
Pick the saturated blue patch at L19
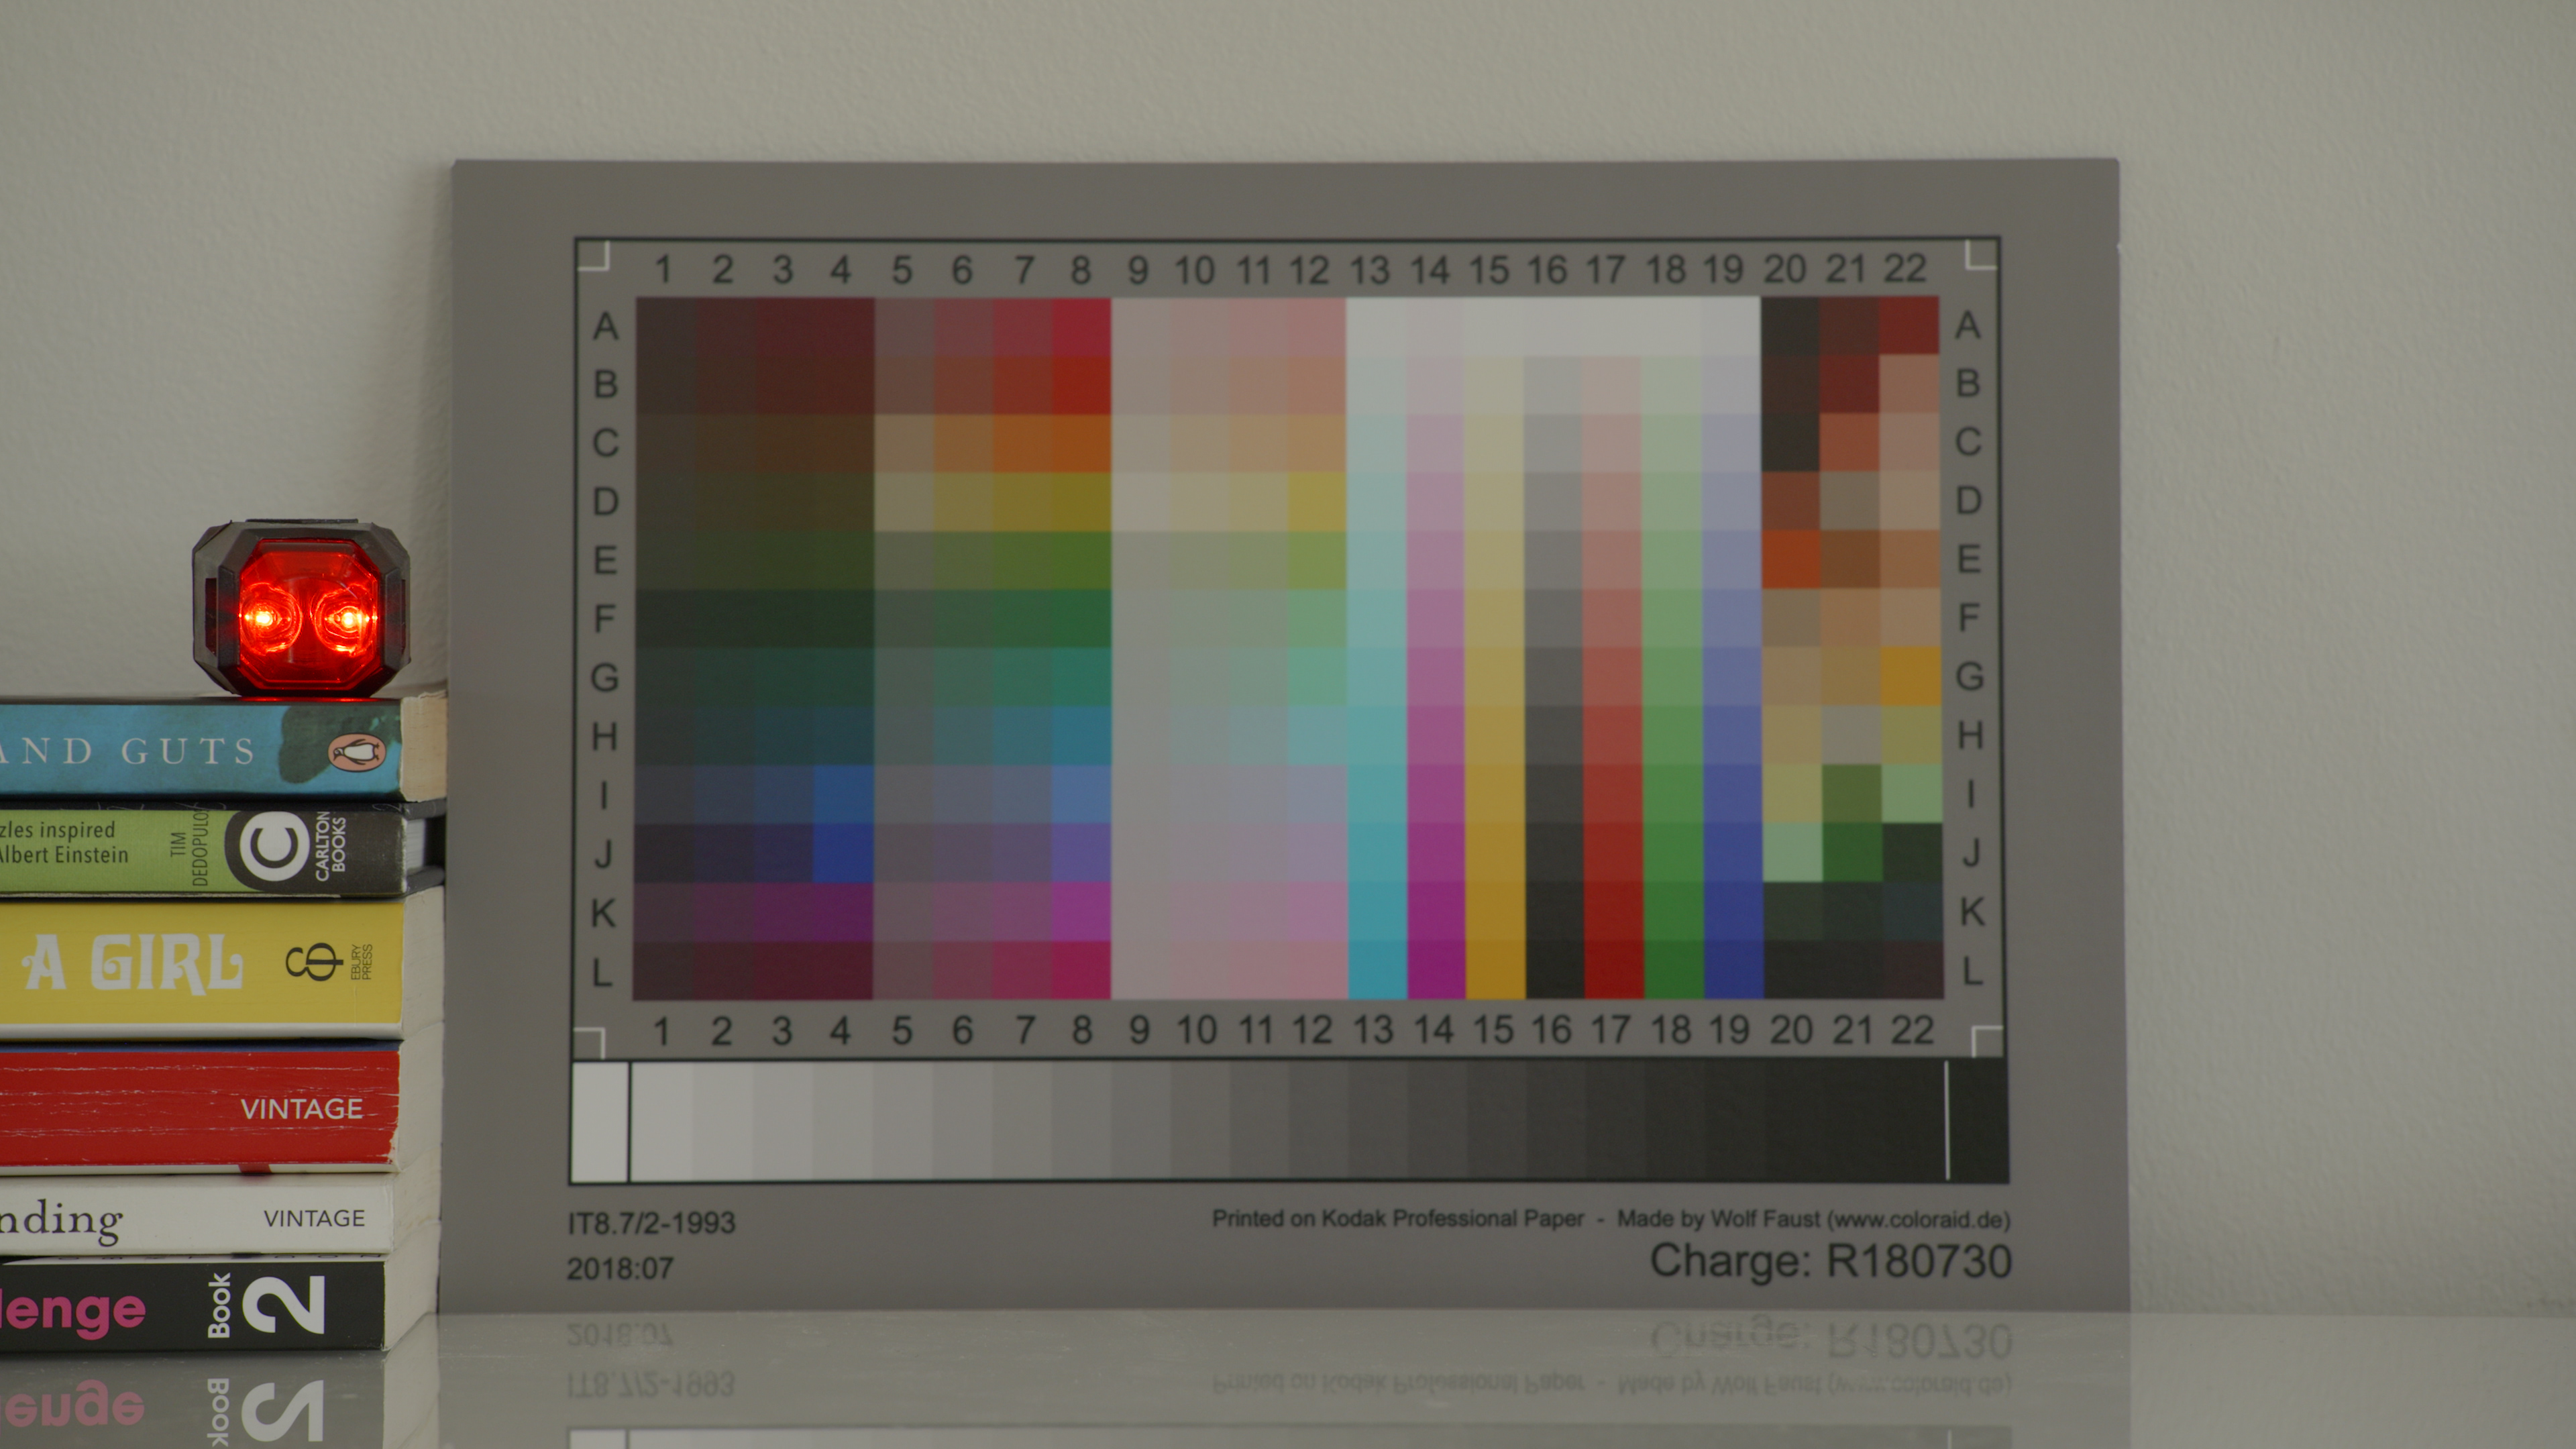1733,969
